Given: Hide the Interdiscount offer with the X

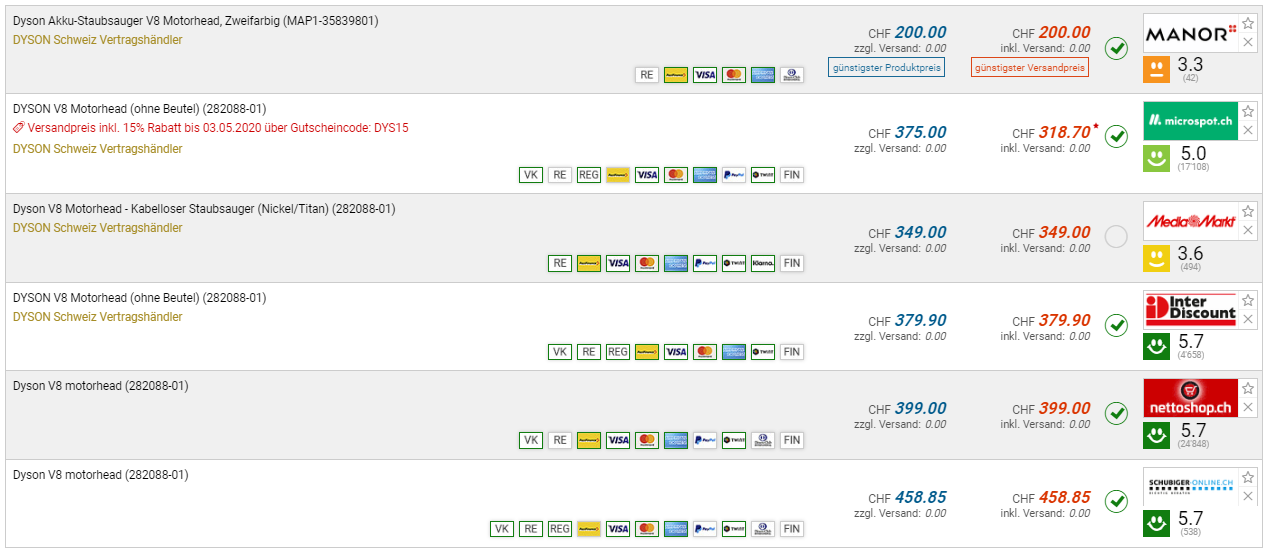Looking at the screenshot, I should click(1247, 319).
